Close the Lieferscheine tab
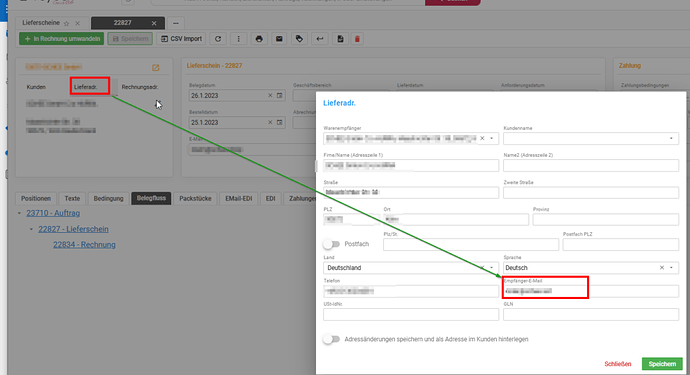The image size is (690, 375). point(77,23)
